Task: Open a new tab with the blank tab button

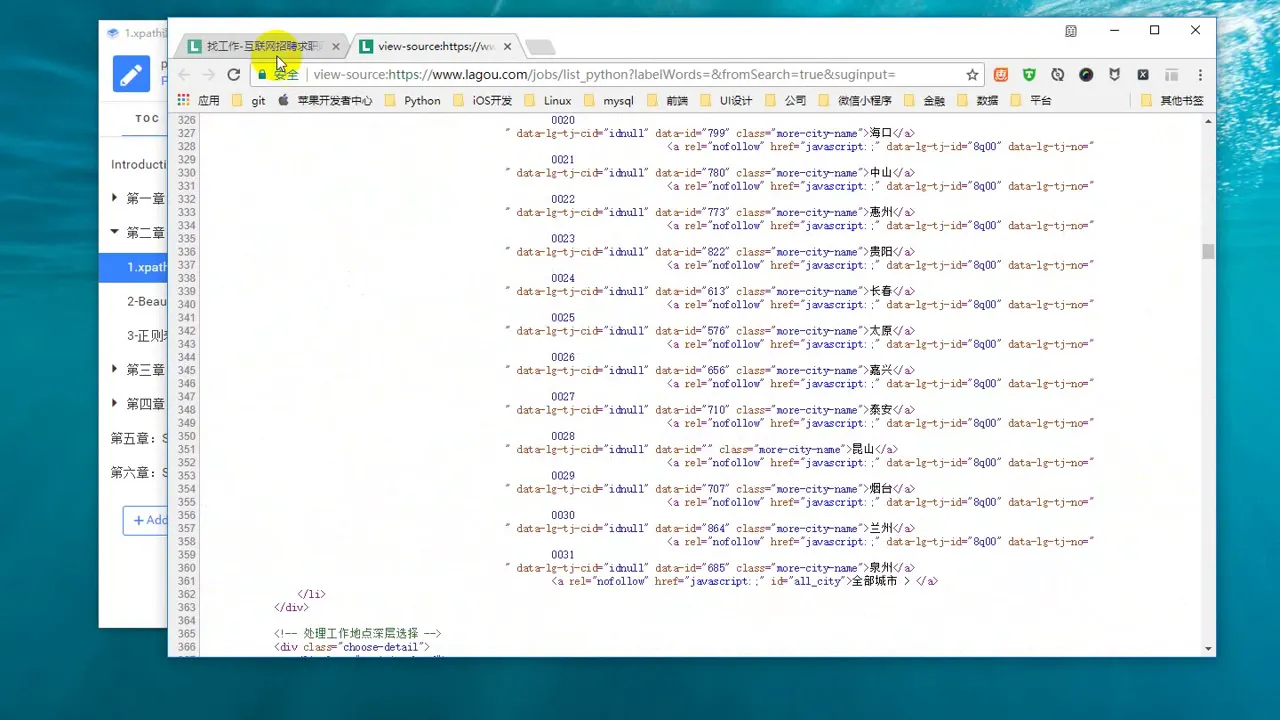Action: [539, 47]
